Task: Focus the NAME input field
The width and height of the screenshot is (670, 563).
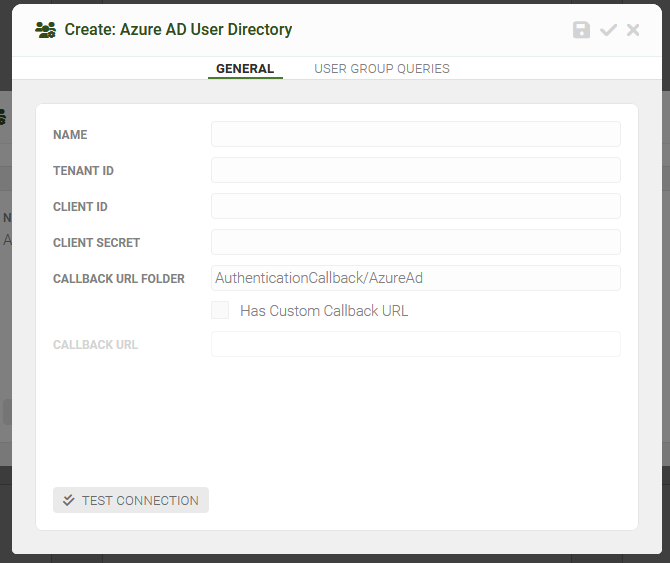Action: tap(416, 134)
